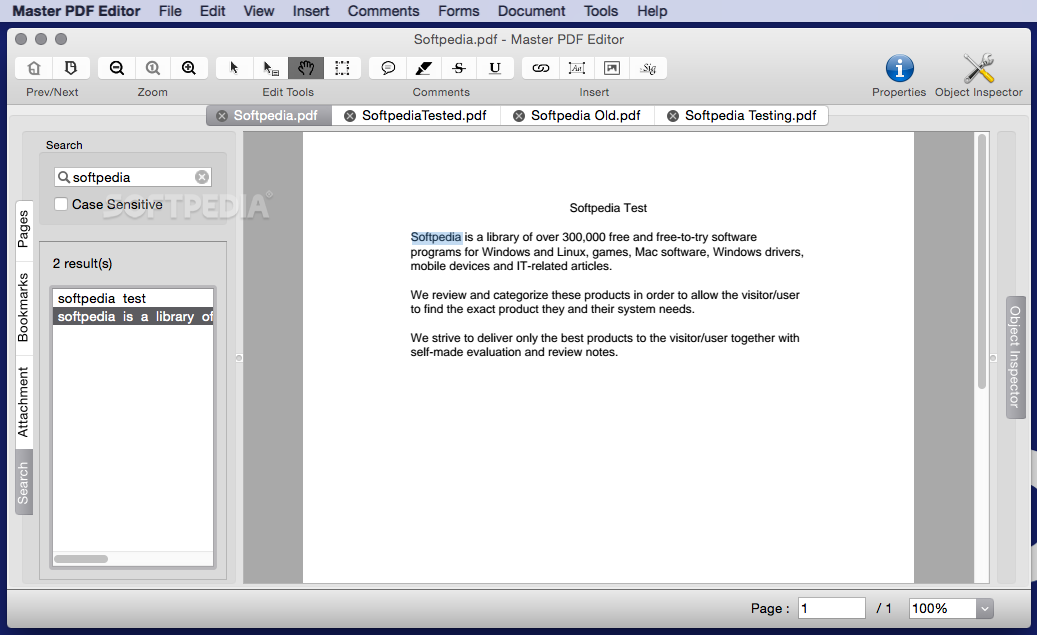Choose the Strikethrough text tool
This screenshot has height=635, width=1037.
coord(459,68)
